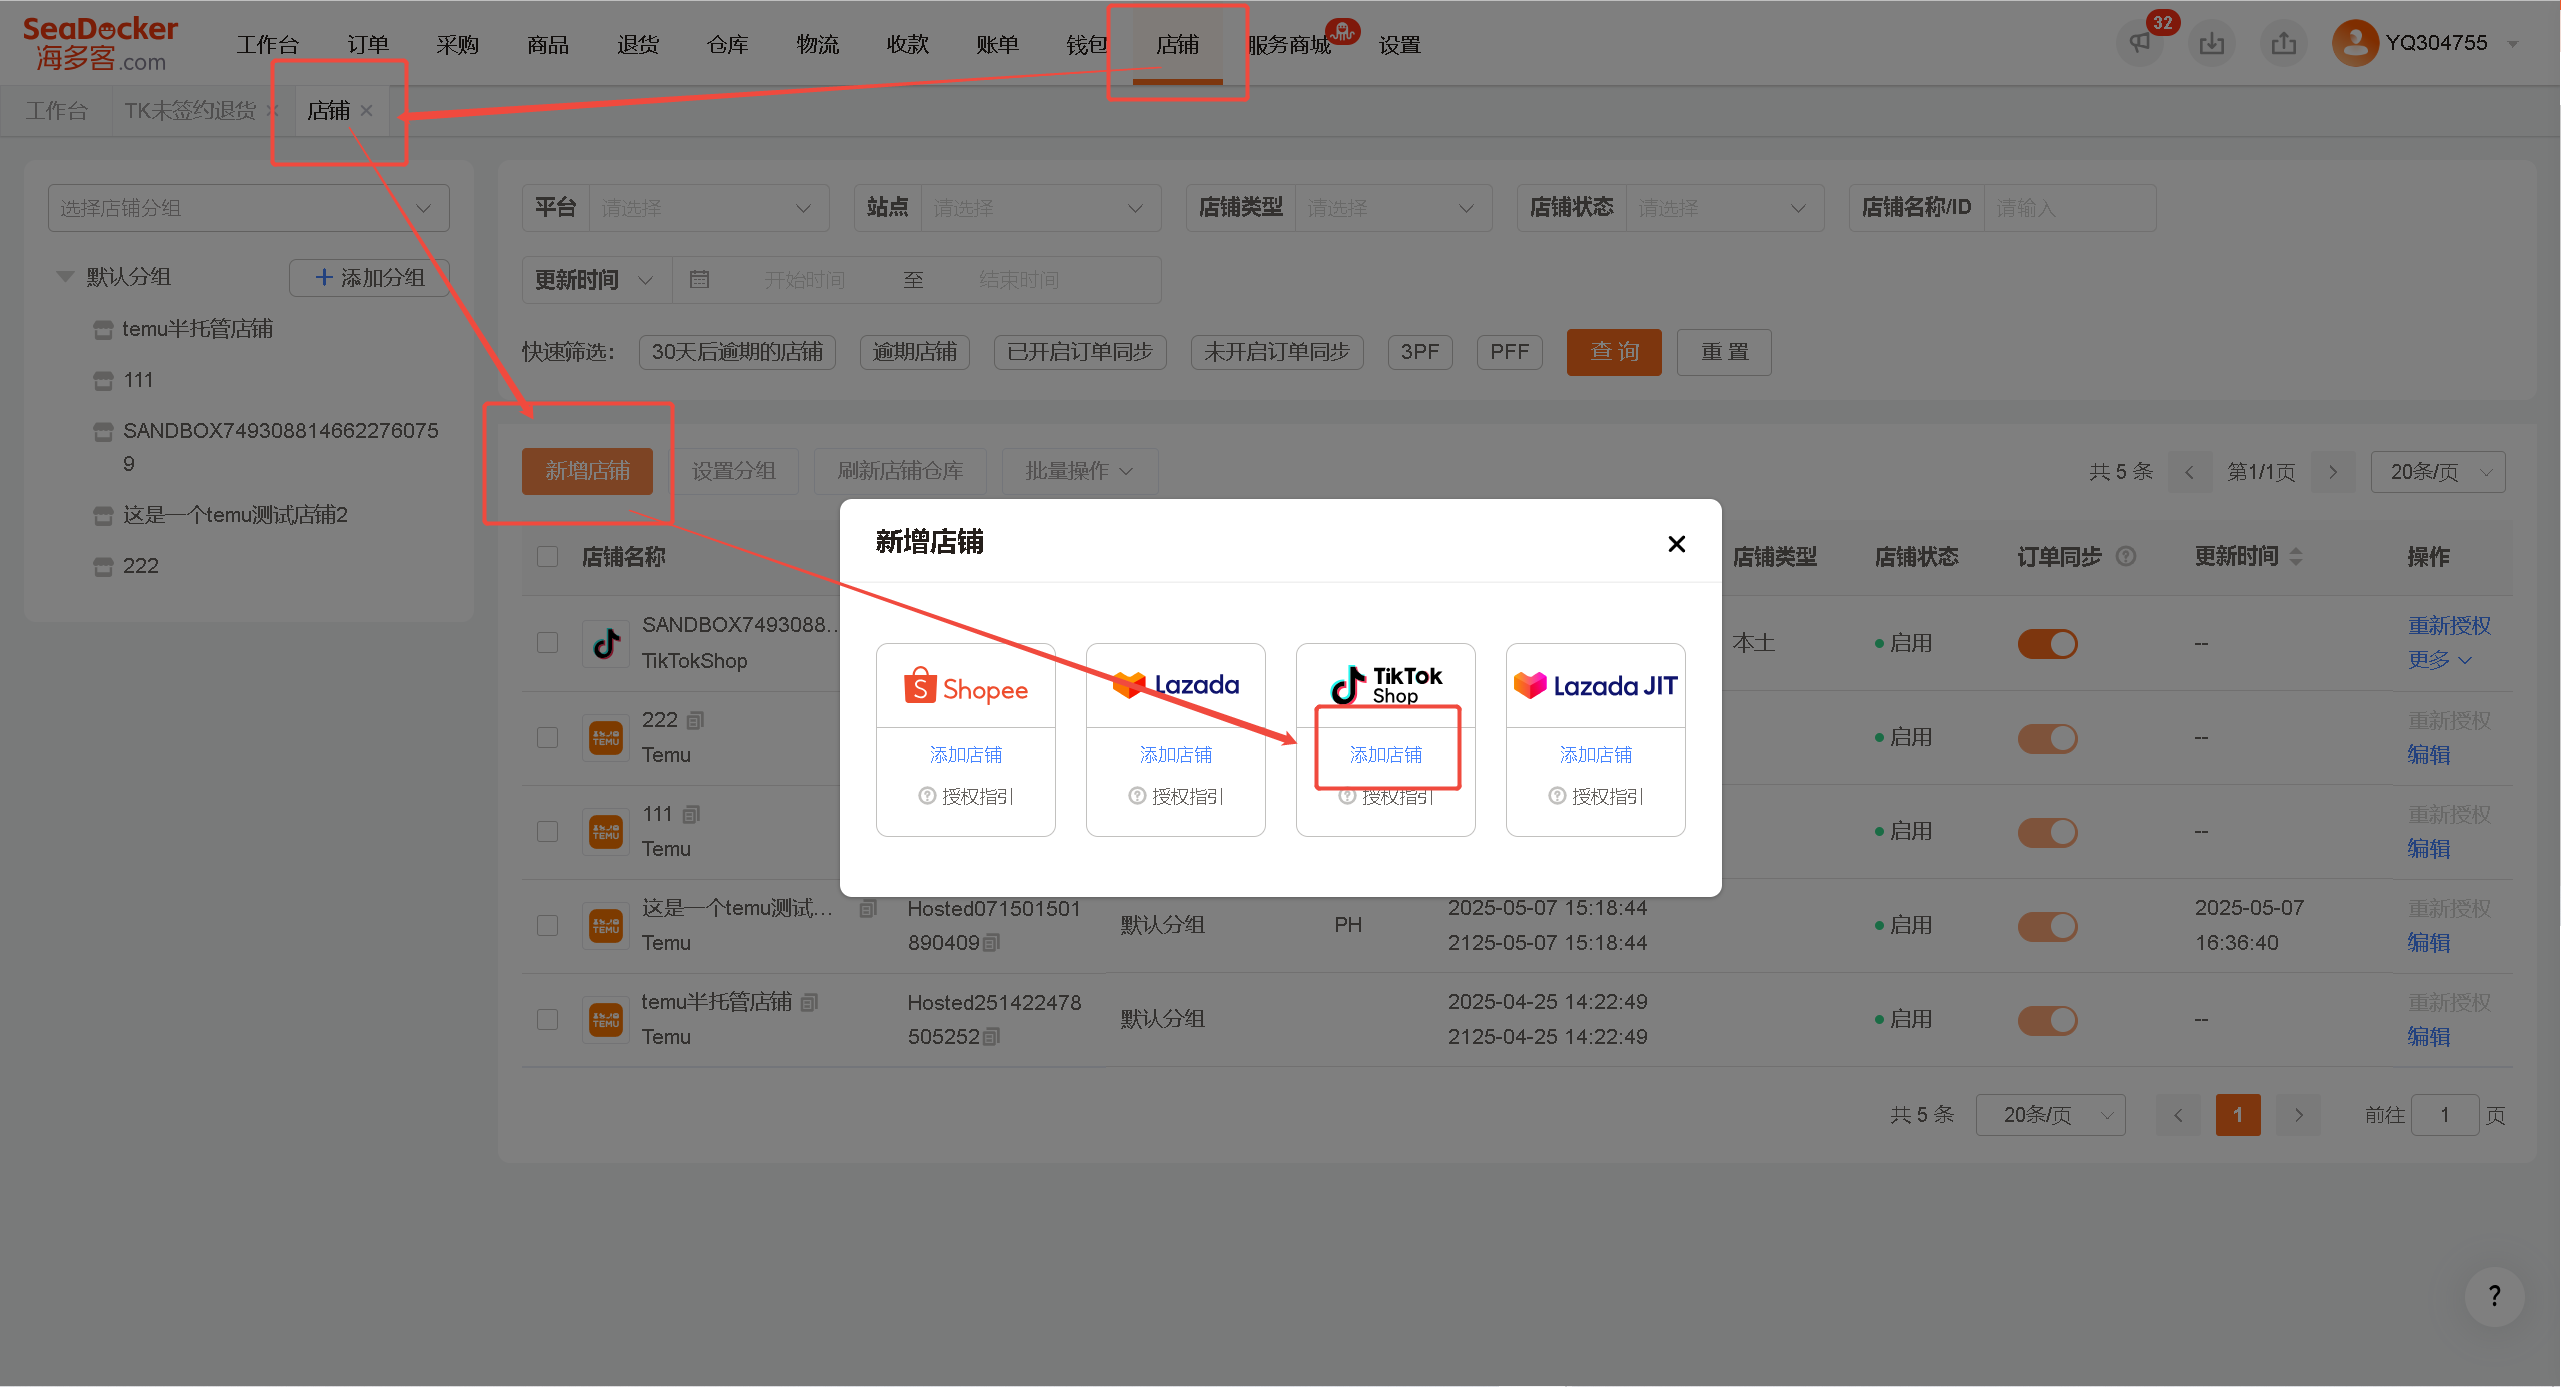Viewport: 2561px width, 1387px height.
Task: Open the announcements megaphone icon
Action: click(2140, 44)
